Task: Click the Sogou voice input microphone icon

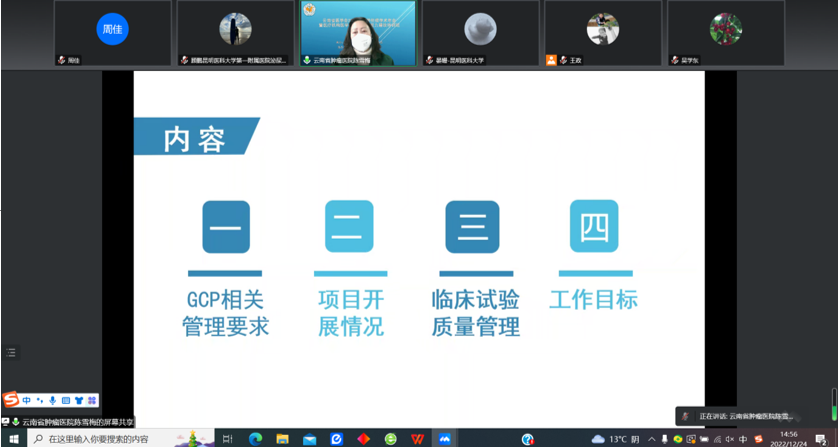Action: point(52,400)
